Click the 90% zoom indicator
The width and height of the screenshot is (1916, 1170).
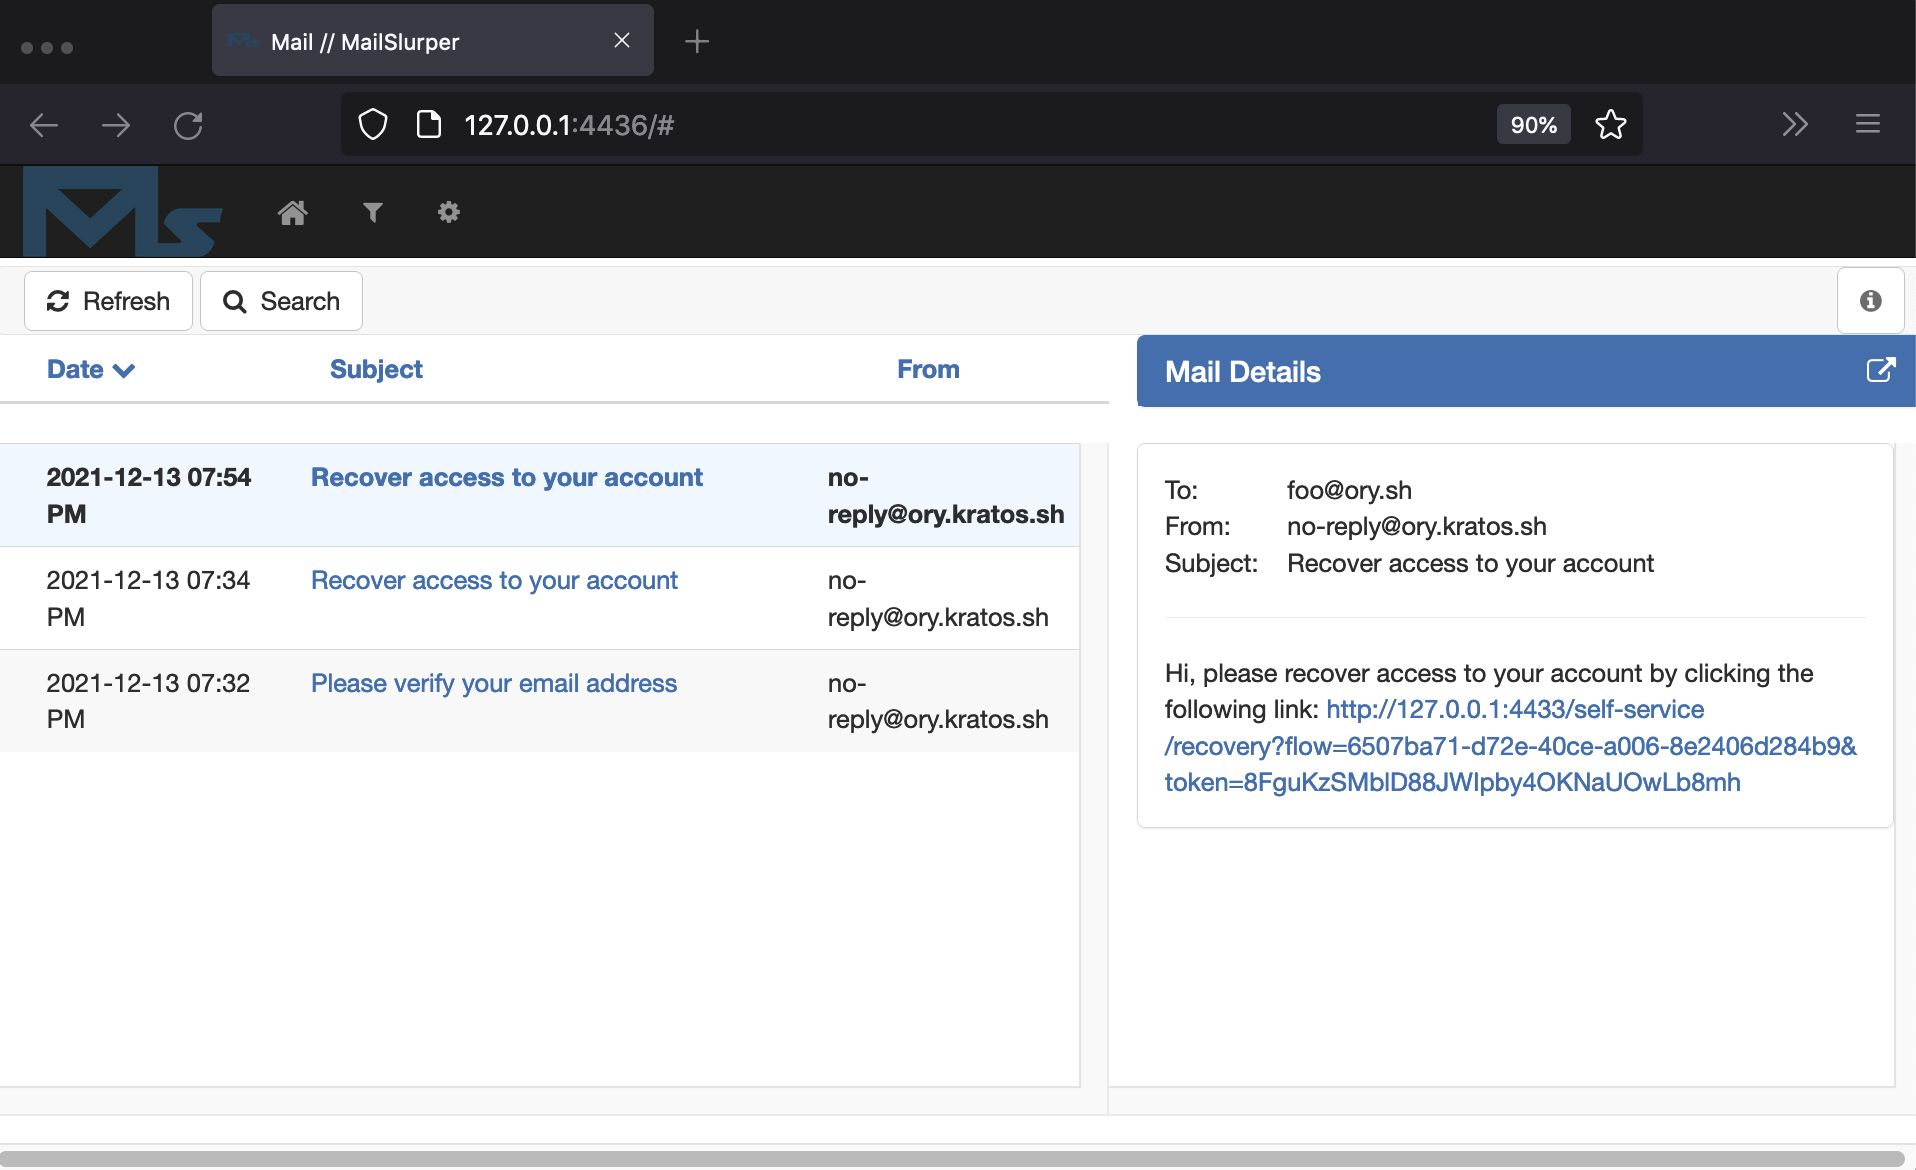click(1533, 124)
